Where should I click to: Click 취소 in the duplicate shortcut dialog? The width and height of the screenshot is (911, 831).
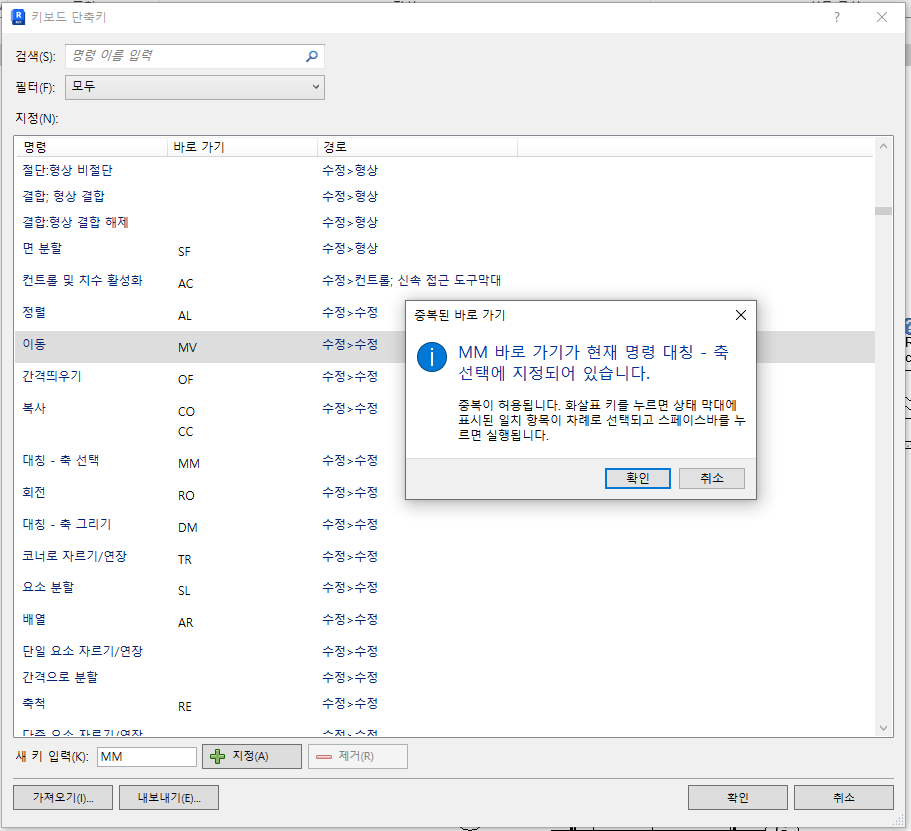tap(711, 478)
